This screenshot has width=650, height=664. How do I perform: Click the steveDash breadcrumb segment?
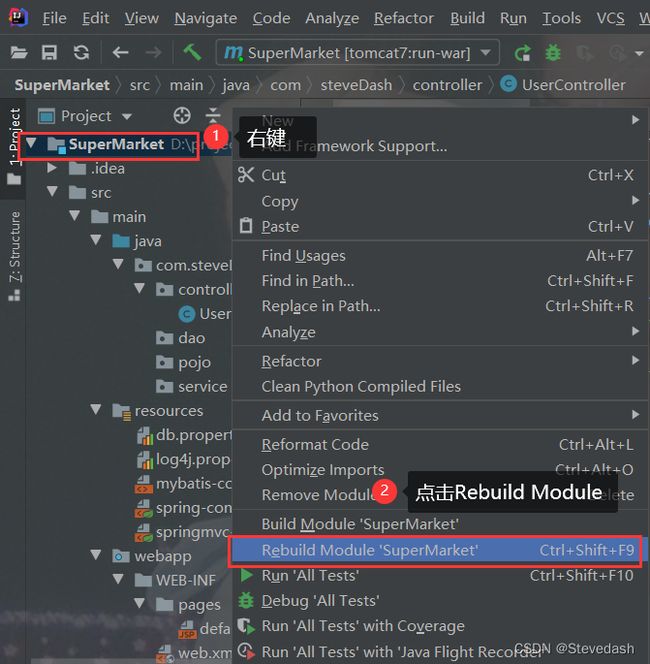pos(356,85)
